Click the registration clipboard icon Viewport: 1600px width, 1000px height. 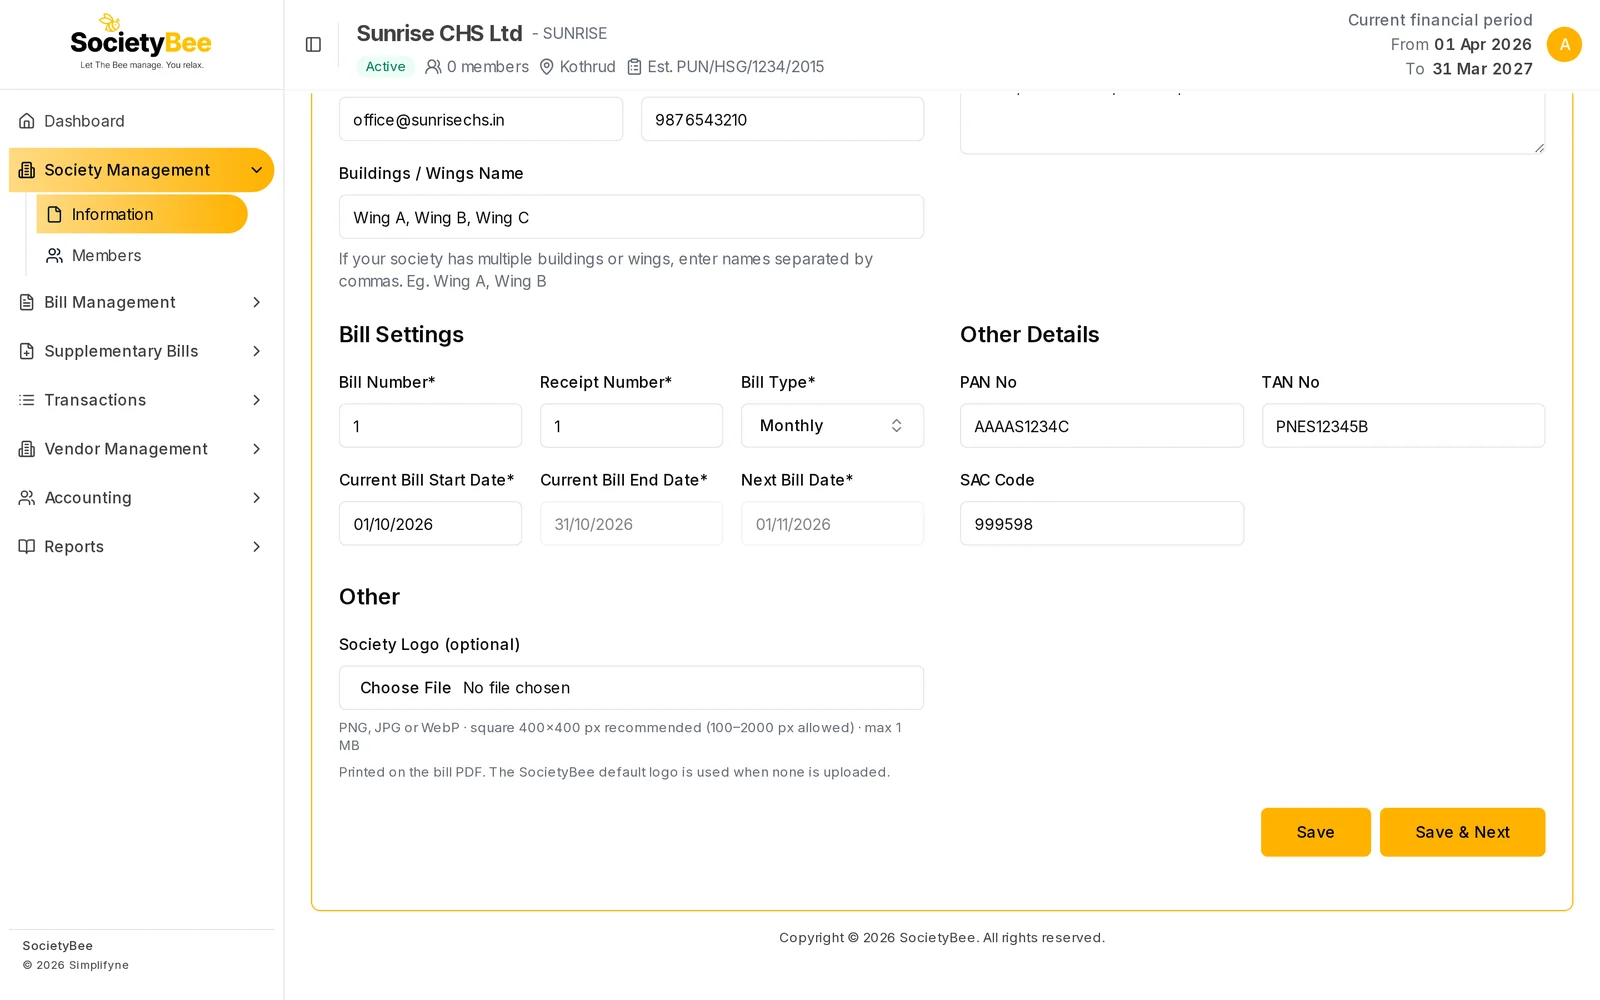[x=634, y=67]
